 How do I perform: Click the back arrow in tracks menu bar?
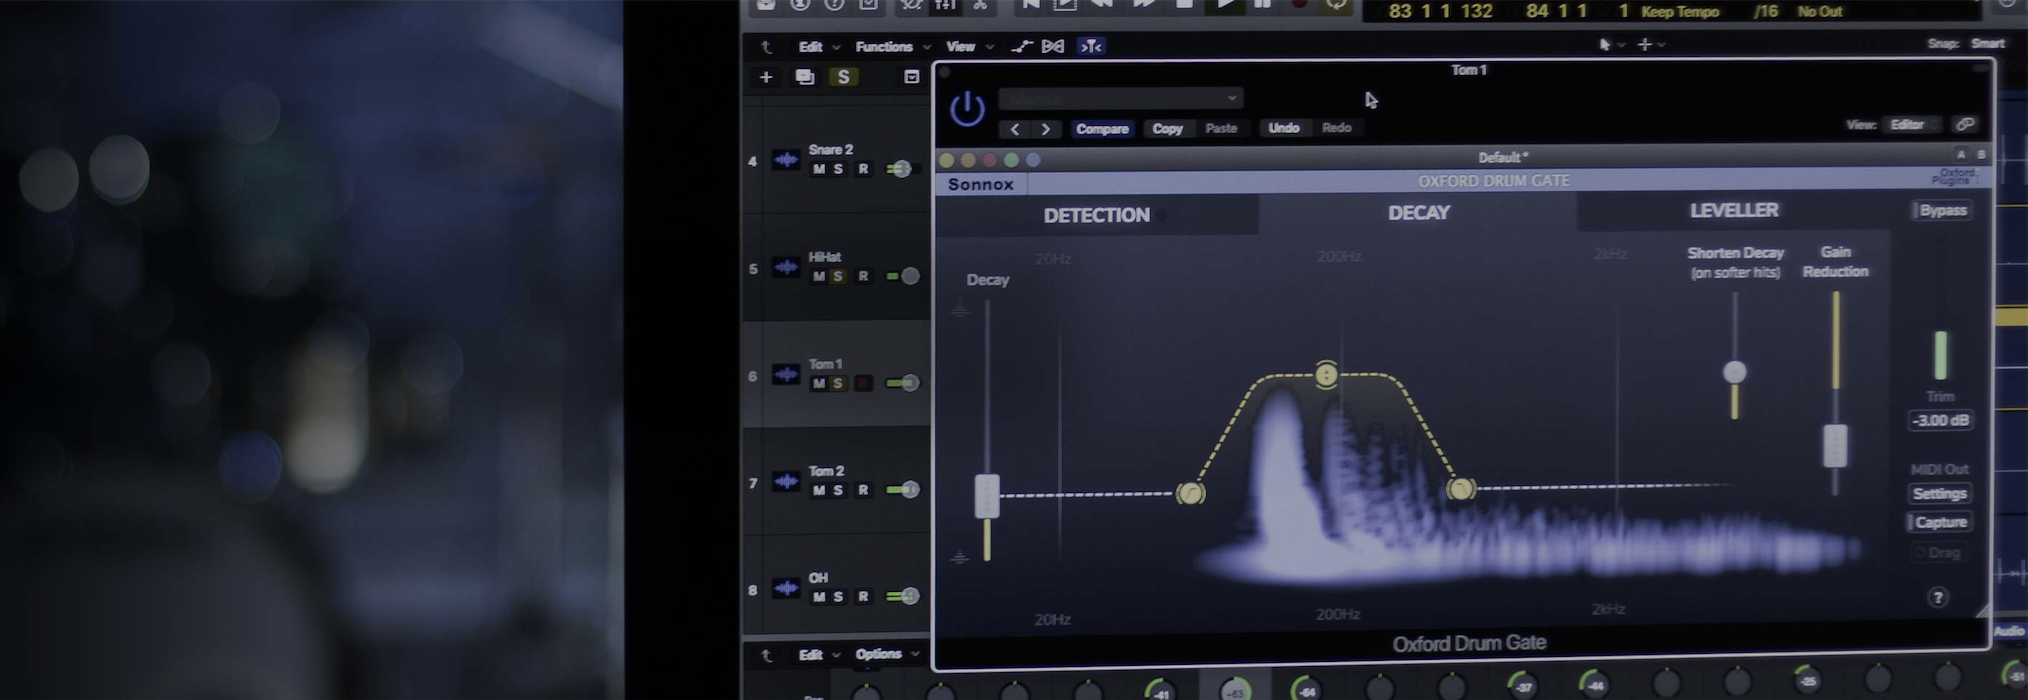[x=766, y=47]
